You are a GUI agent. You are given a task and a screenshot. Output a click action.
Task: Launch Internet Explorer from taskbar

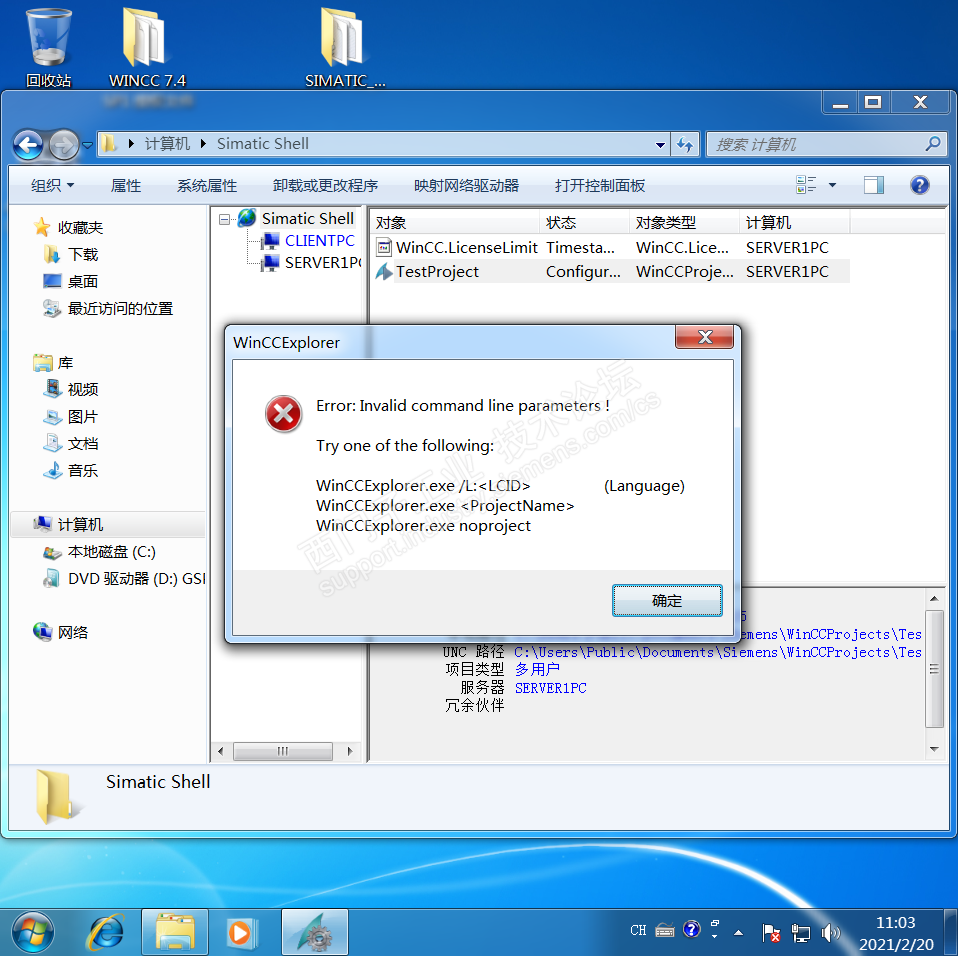pyautogui.click(x=107, y=932)
